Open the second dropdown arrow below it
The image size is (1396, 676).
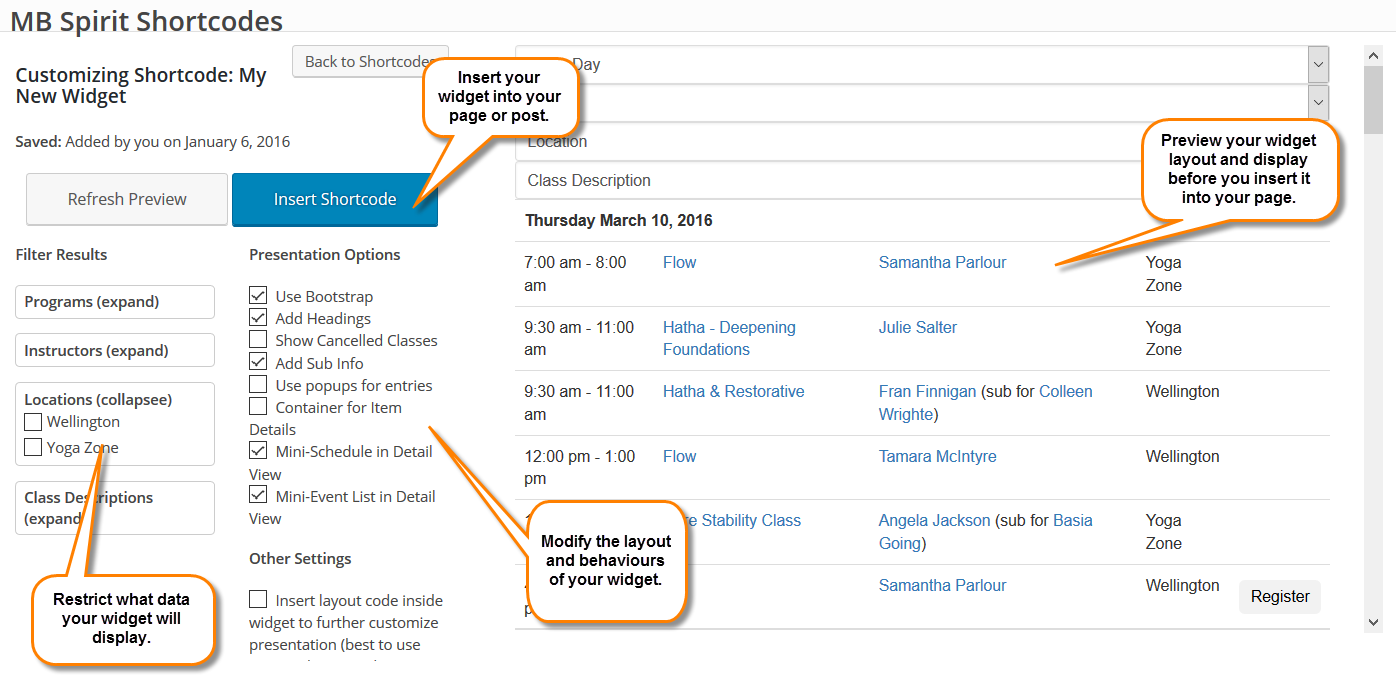click(x=1318, y=102)
